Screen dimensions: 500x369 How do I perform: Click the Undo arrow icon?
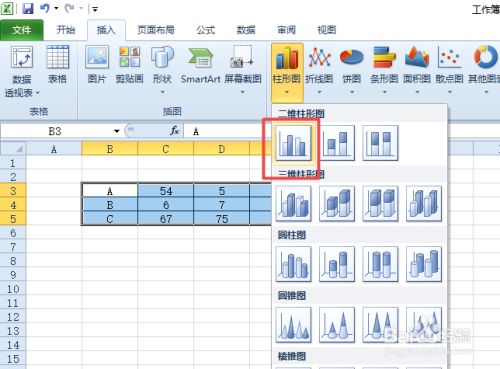point(45,8)
